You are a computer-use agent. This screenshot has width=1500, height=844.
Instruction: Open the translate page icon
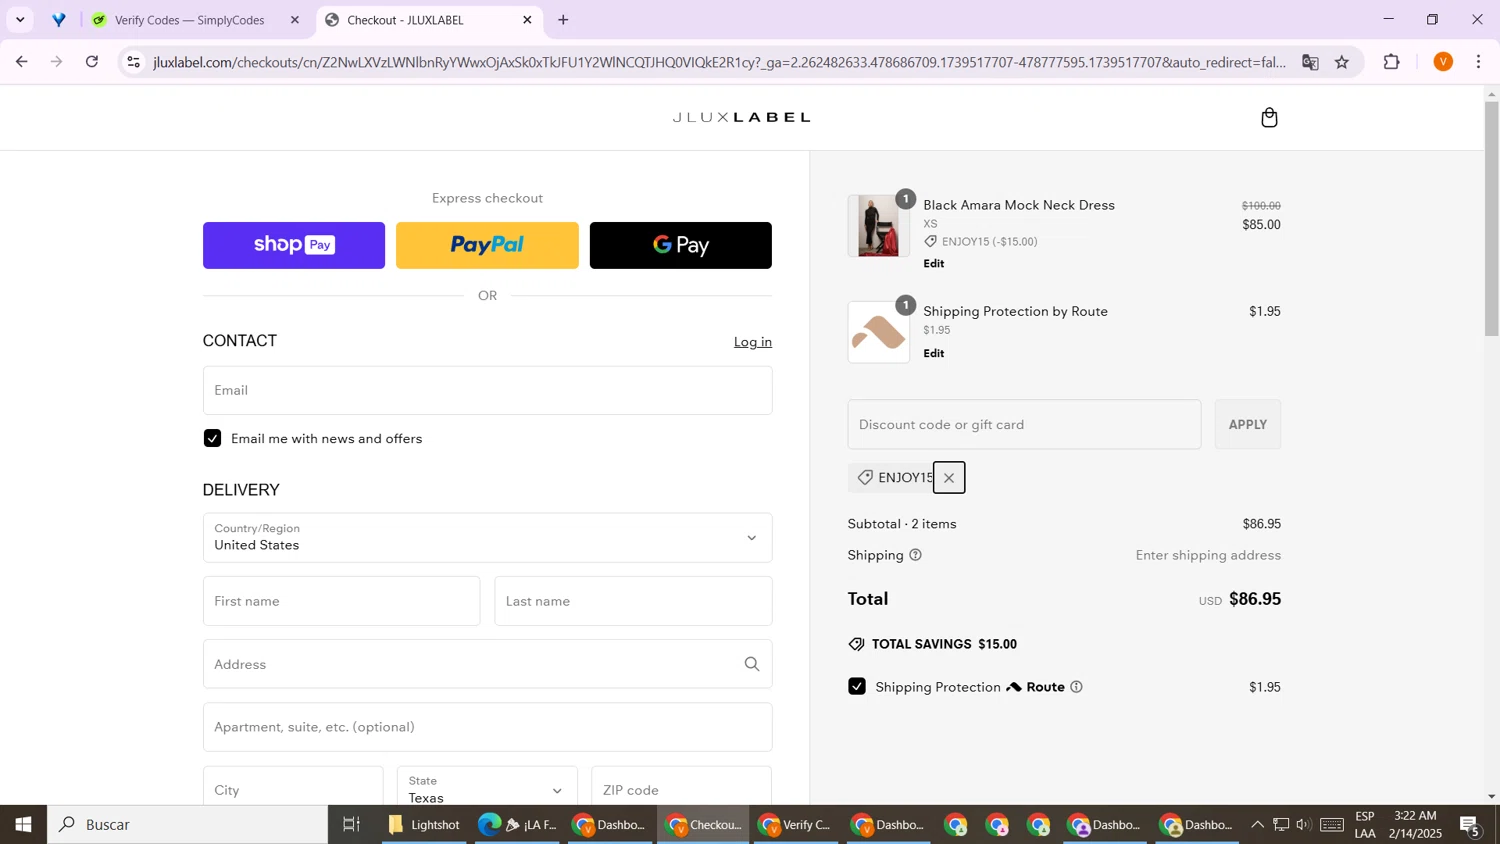[1310, 62]
